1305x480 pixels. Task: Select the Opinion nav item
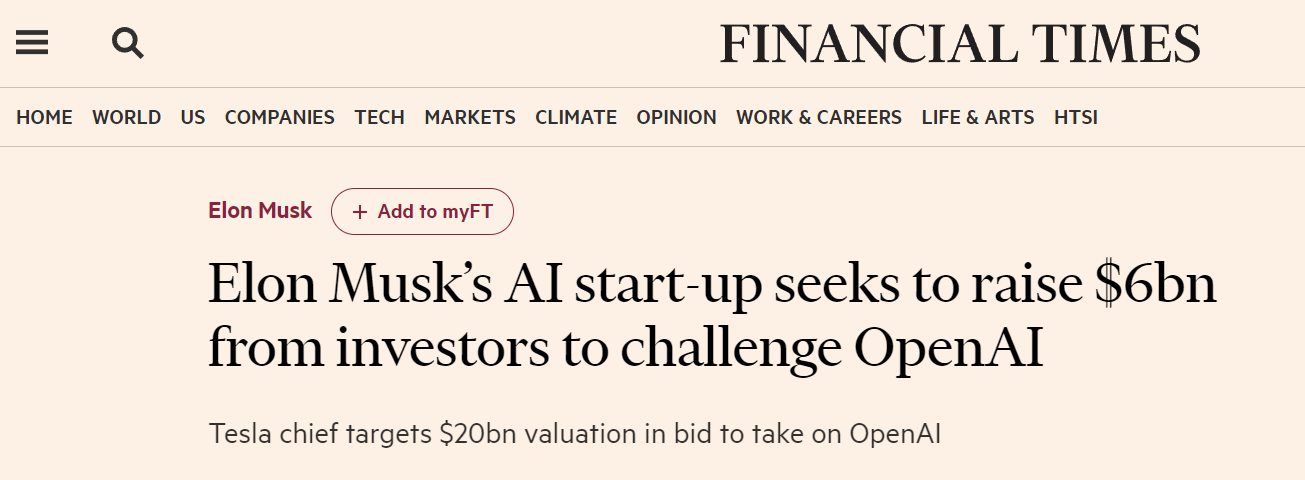(676, 117)
